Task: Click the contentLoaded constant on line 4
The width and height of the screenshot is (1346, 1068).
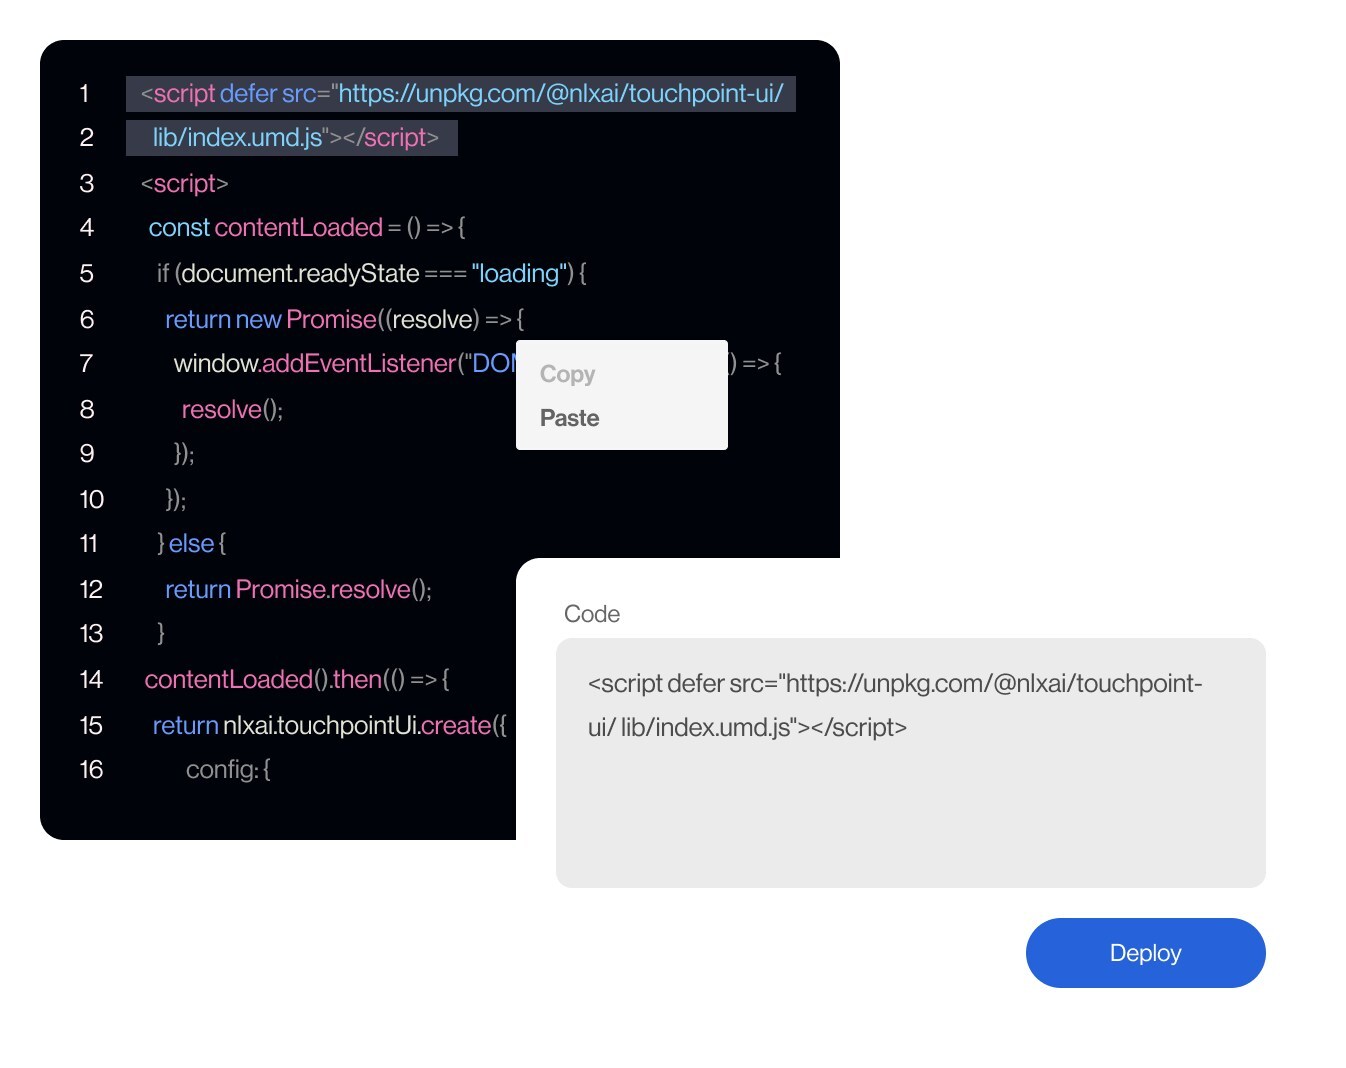Action: coord(297,227)
